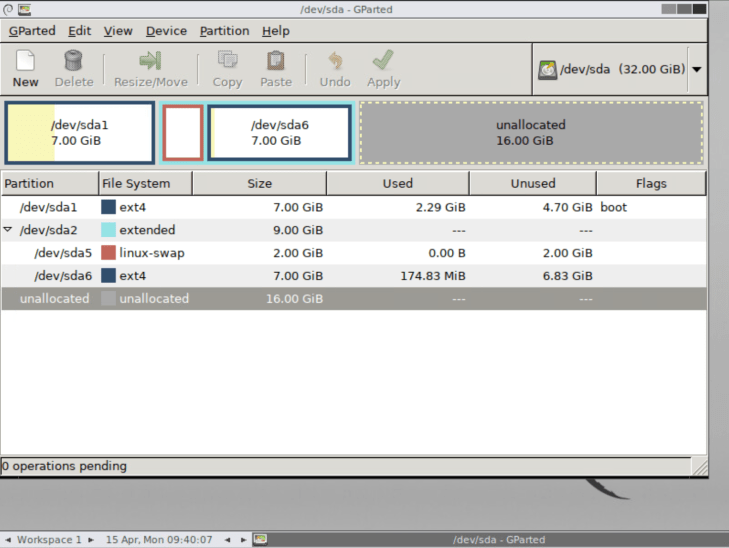Select the unallocated row in the list
The width and height of the screenshot is (729, 548).
tap(353, 298)
